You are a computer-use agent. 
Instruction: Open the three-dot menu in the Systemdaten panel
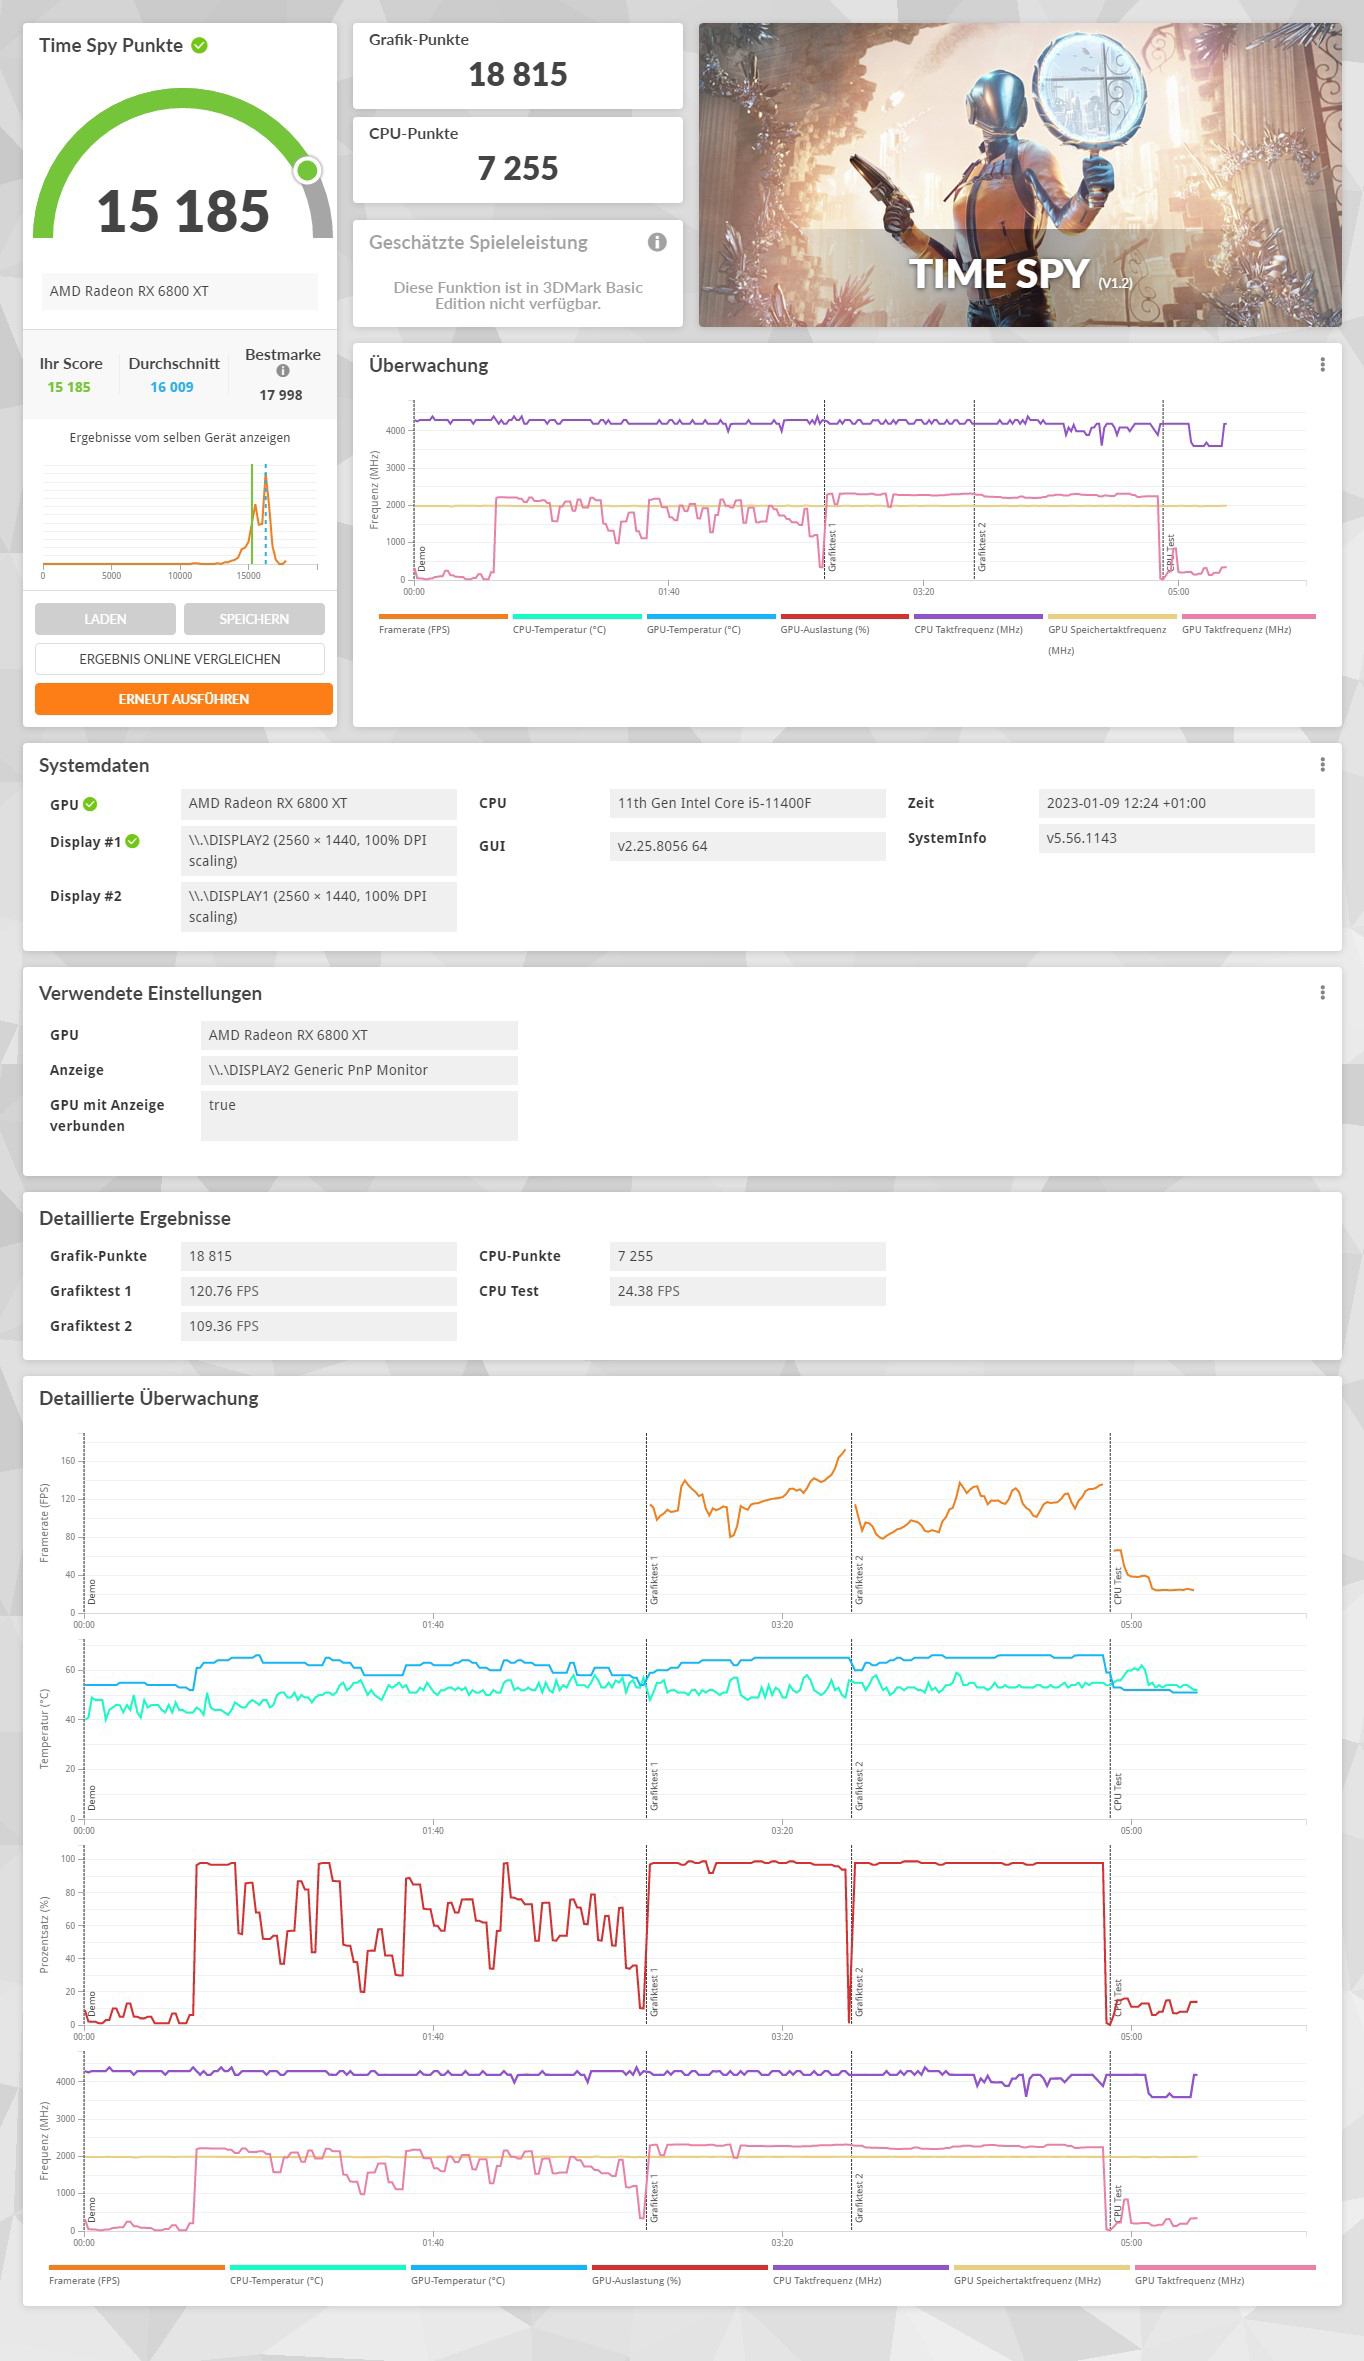click(x=1322, y=765)
